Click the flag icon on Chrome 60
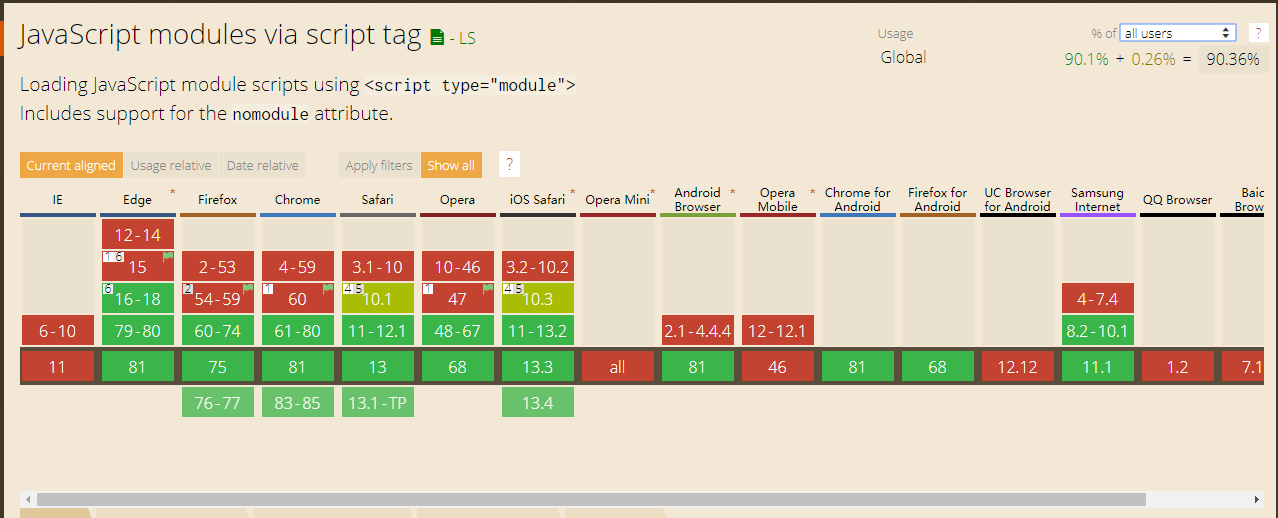1278x518 pixels. click(x=328, y=289)
